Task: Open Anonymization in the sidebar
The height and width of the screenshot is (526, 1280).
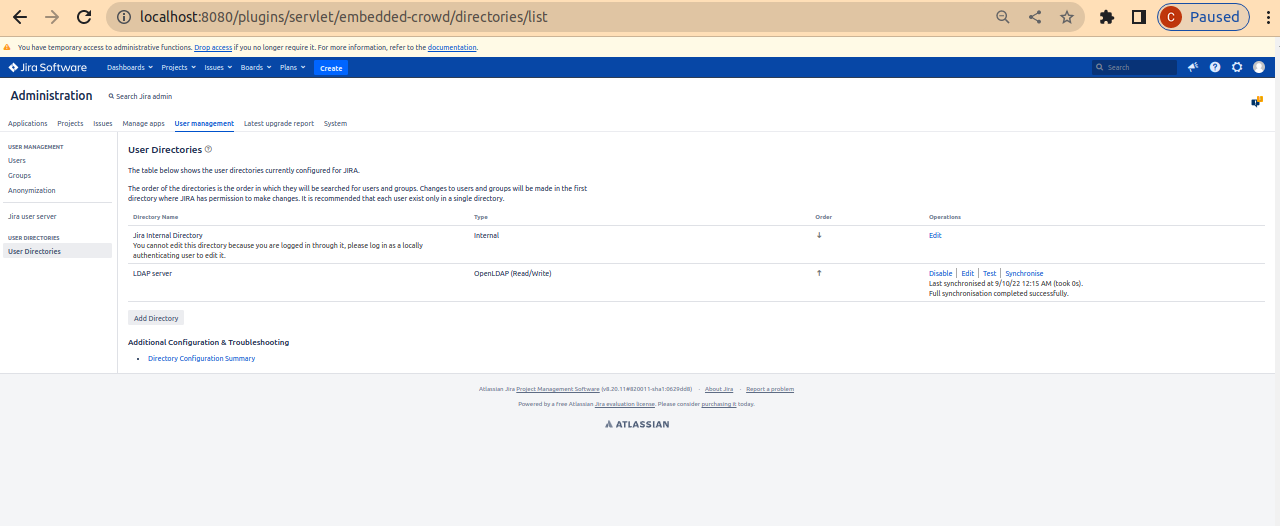Action: 32,190
